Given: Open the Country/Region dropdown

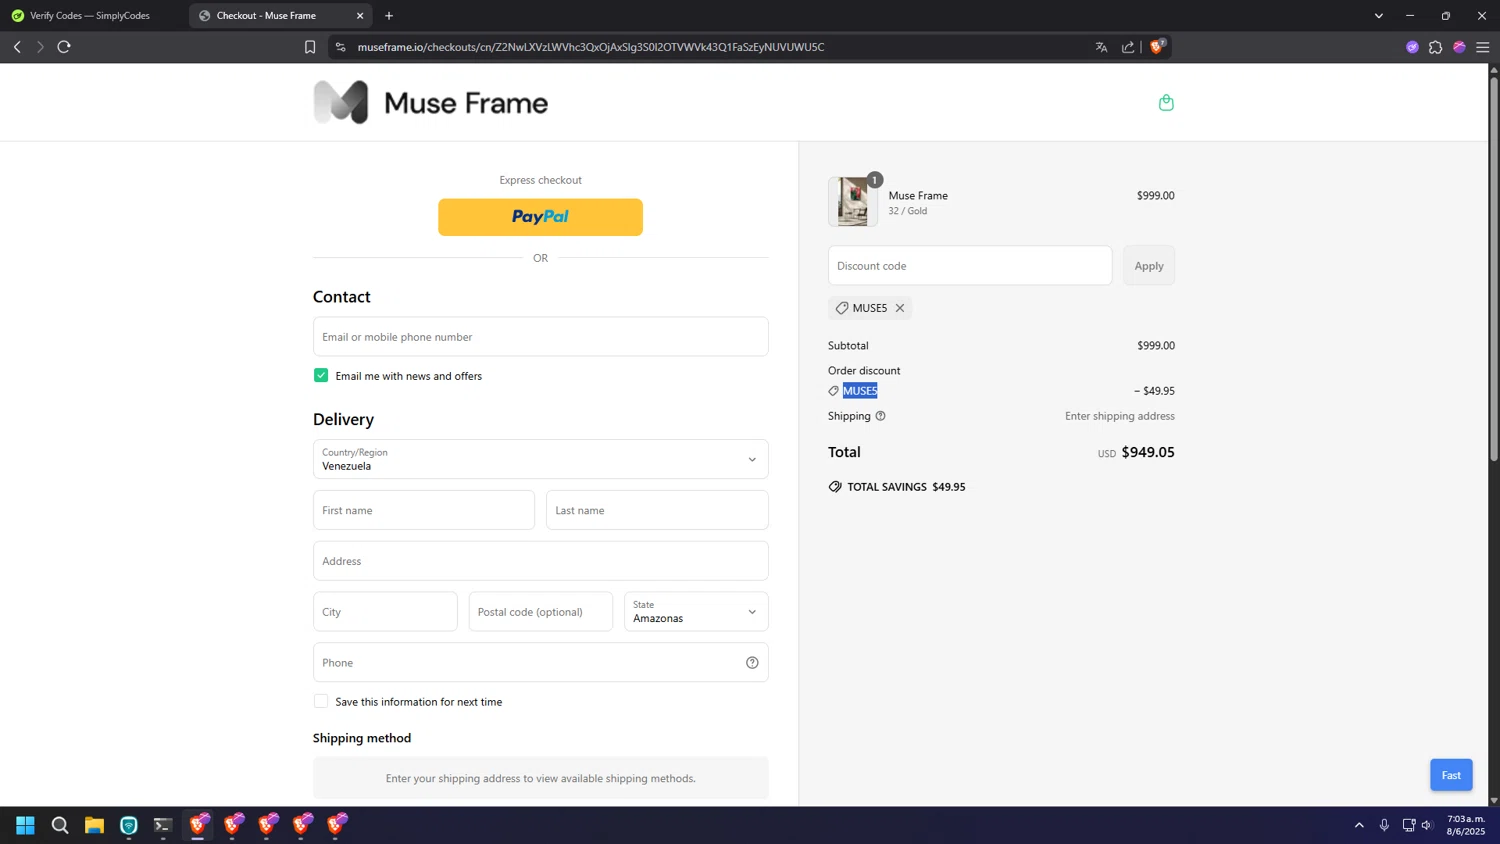Looking at the screenshot, I should tap(541, 459).
